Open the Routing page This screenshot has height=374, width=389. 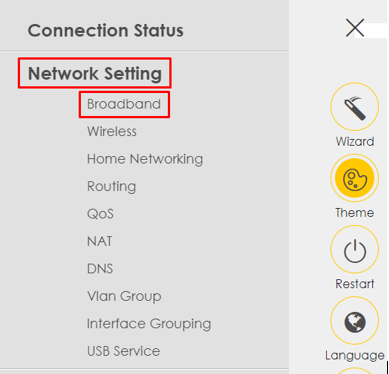coord(111,187)
